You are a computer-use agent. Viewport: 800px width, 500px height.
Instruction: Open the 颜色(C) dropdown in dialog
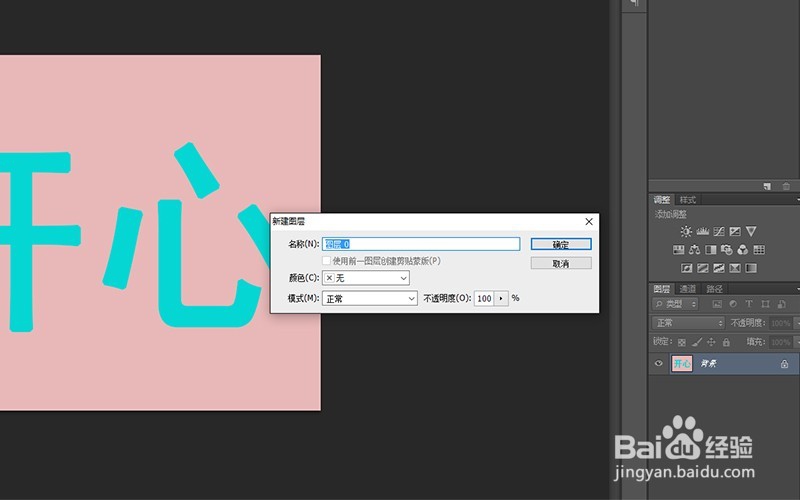pyautogui.click(x=366, y=278)
